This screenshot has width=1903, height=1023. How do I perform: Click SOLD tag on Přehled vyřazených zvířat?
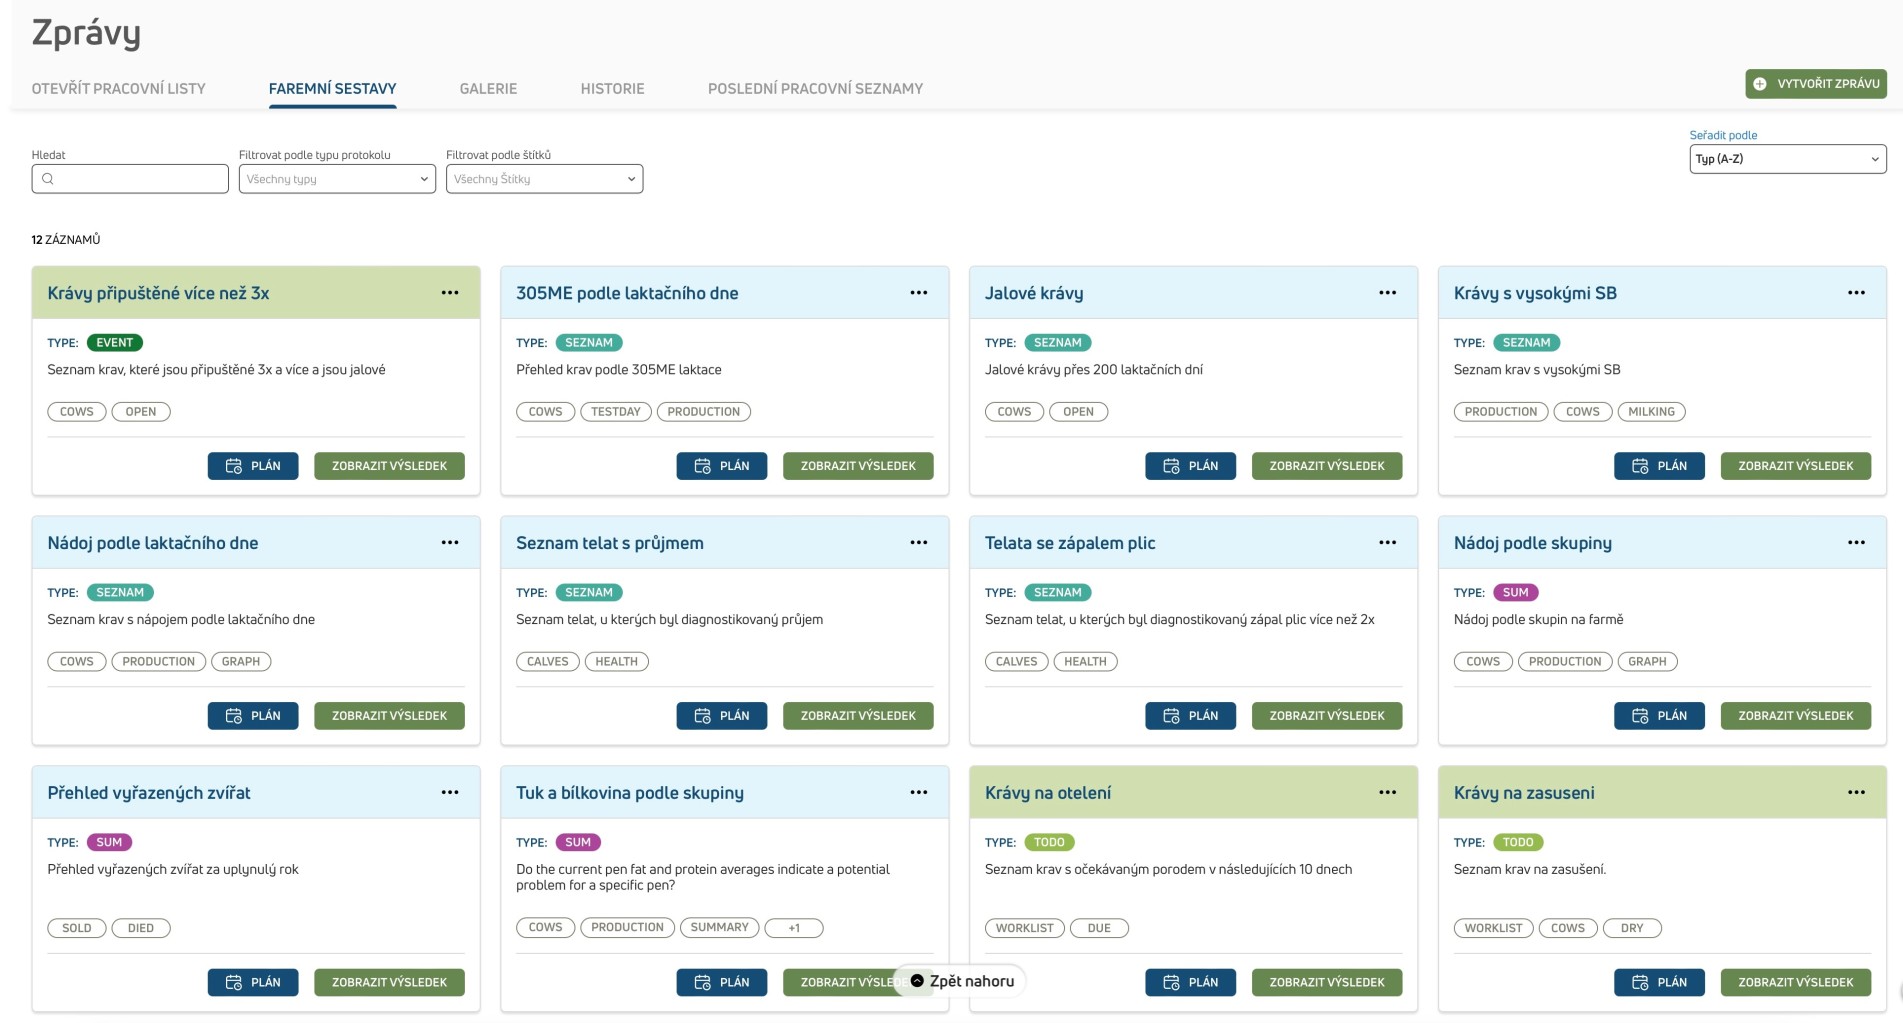click(77, 928)
